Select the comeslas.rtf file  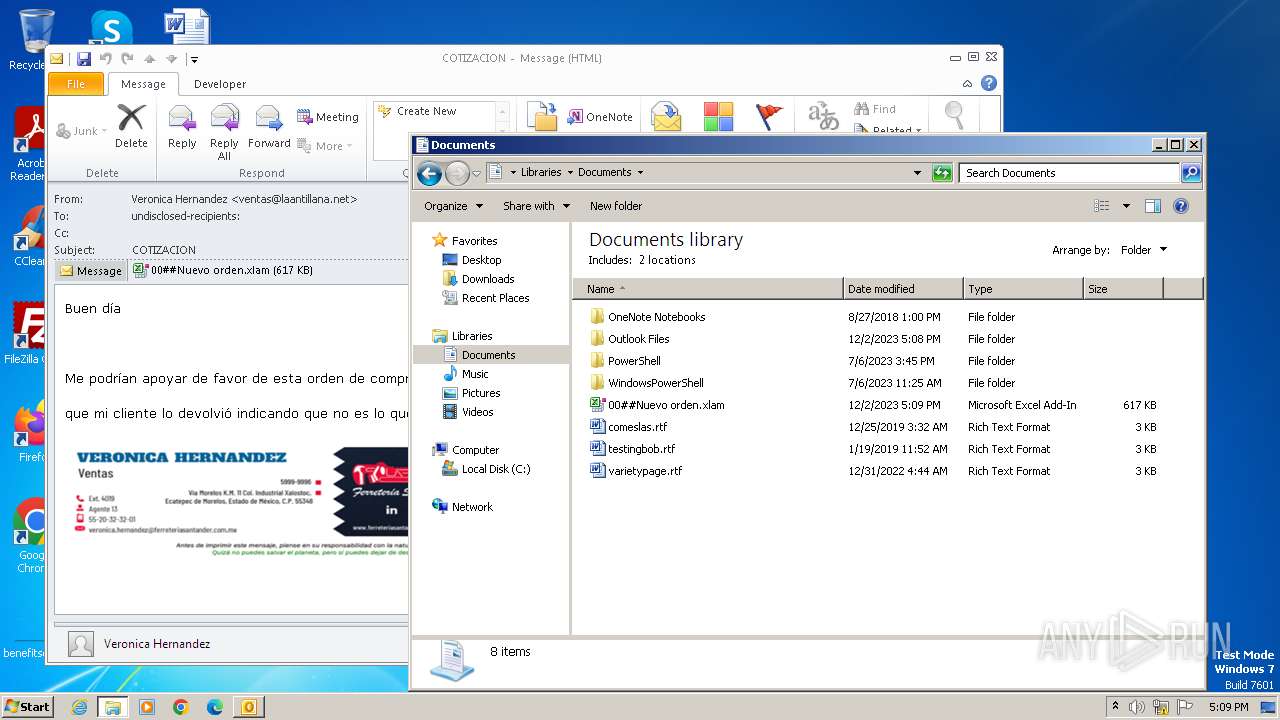(628, 427)
